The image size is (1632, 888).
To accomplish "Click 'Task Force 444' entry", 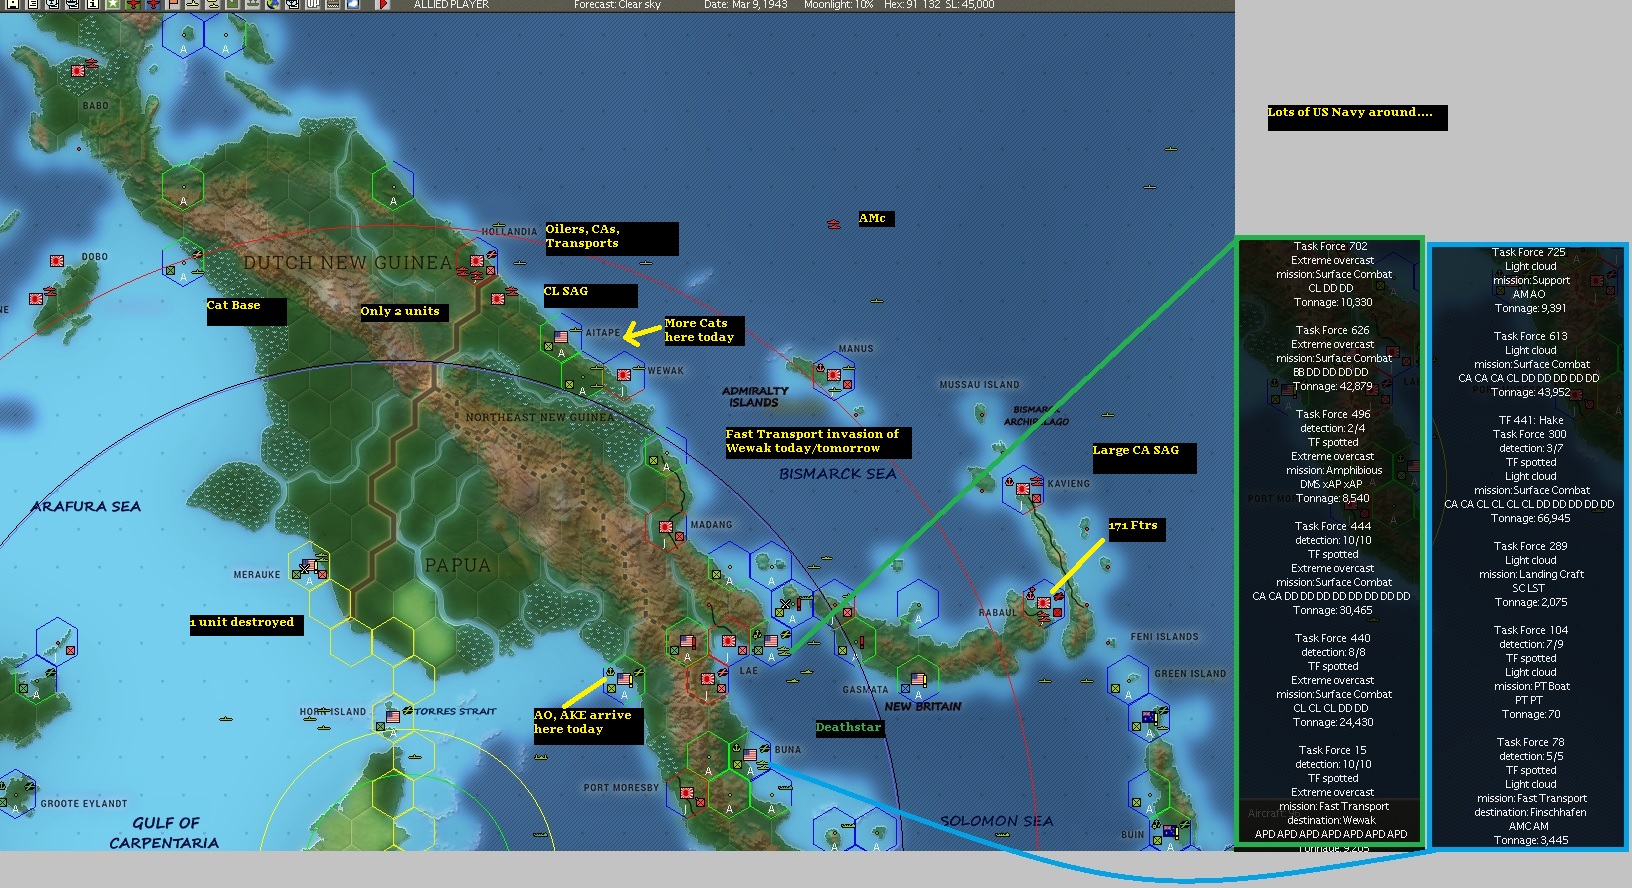I will click(x=1333, y=526).
